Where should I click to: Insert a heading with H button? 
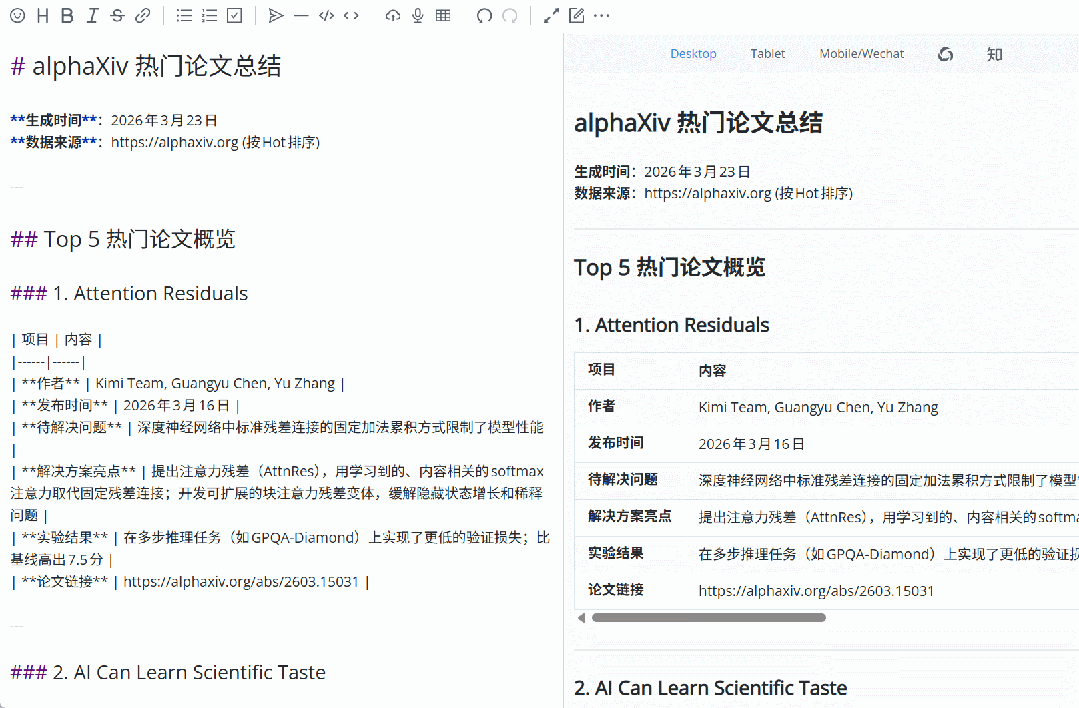click(42, 15)
